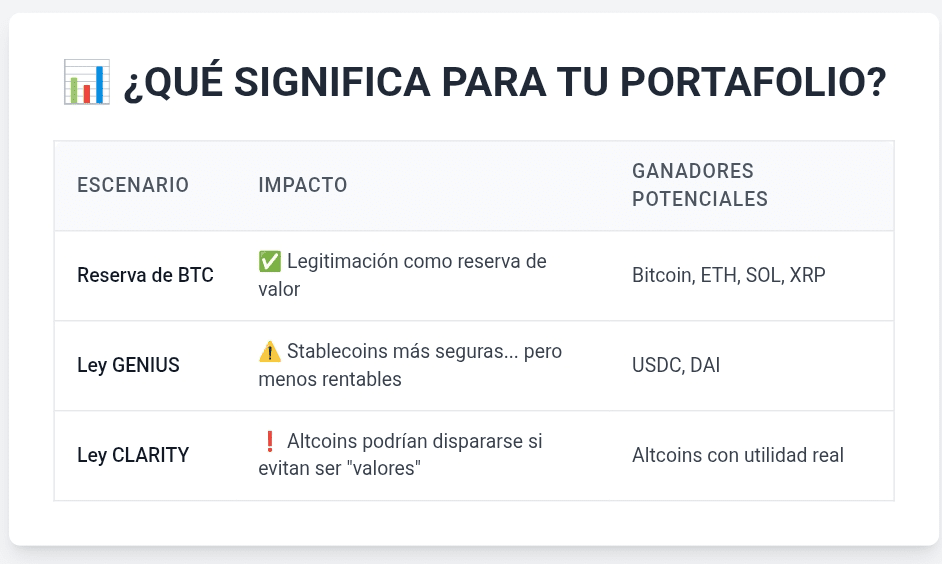
Task: Click the IMPACTO column header
Action: (303, 185)
